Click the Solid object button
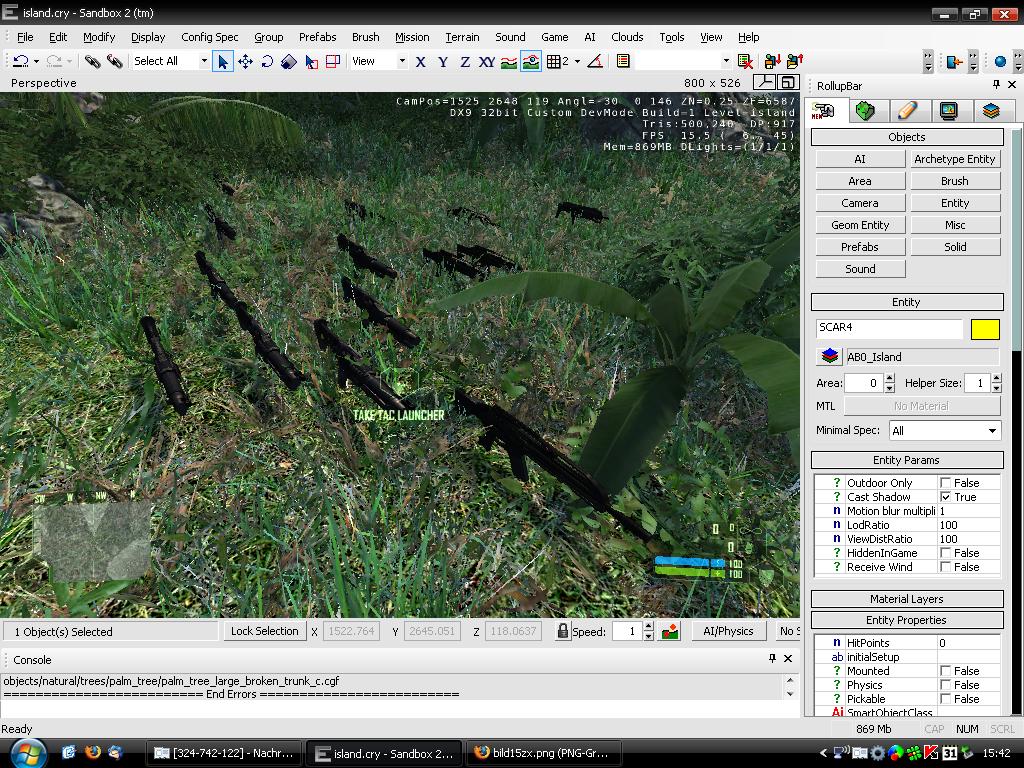The width and height of the screenshot is (1024, 768). [x=955, y=247]
